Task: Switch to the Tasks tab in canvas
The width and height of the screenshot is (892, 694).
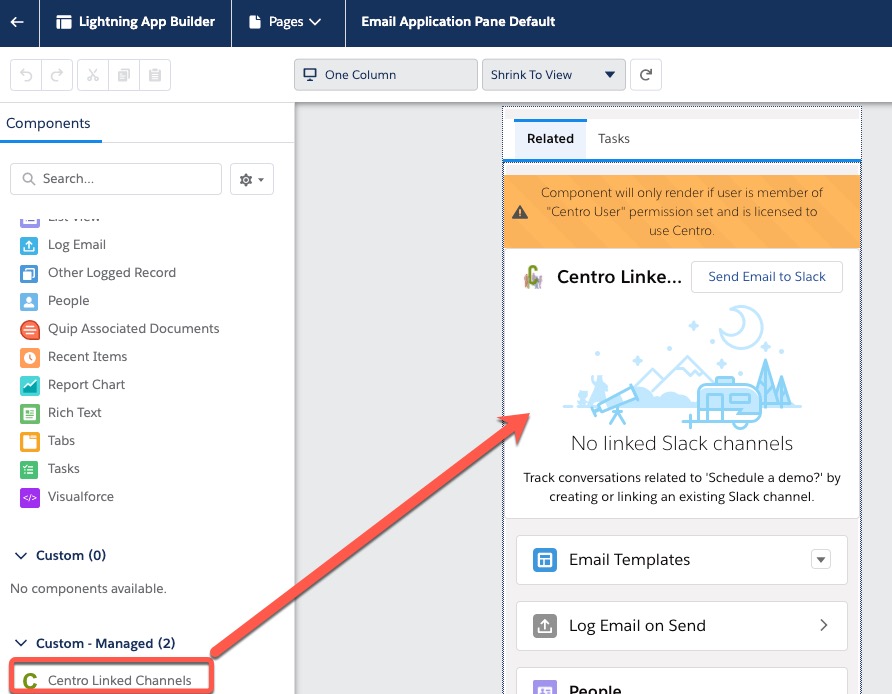Action: click(x=614, y=138)
